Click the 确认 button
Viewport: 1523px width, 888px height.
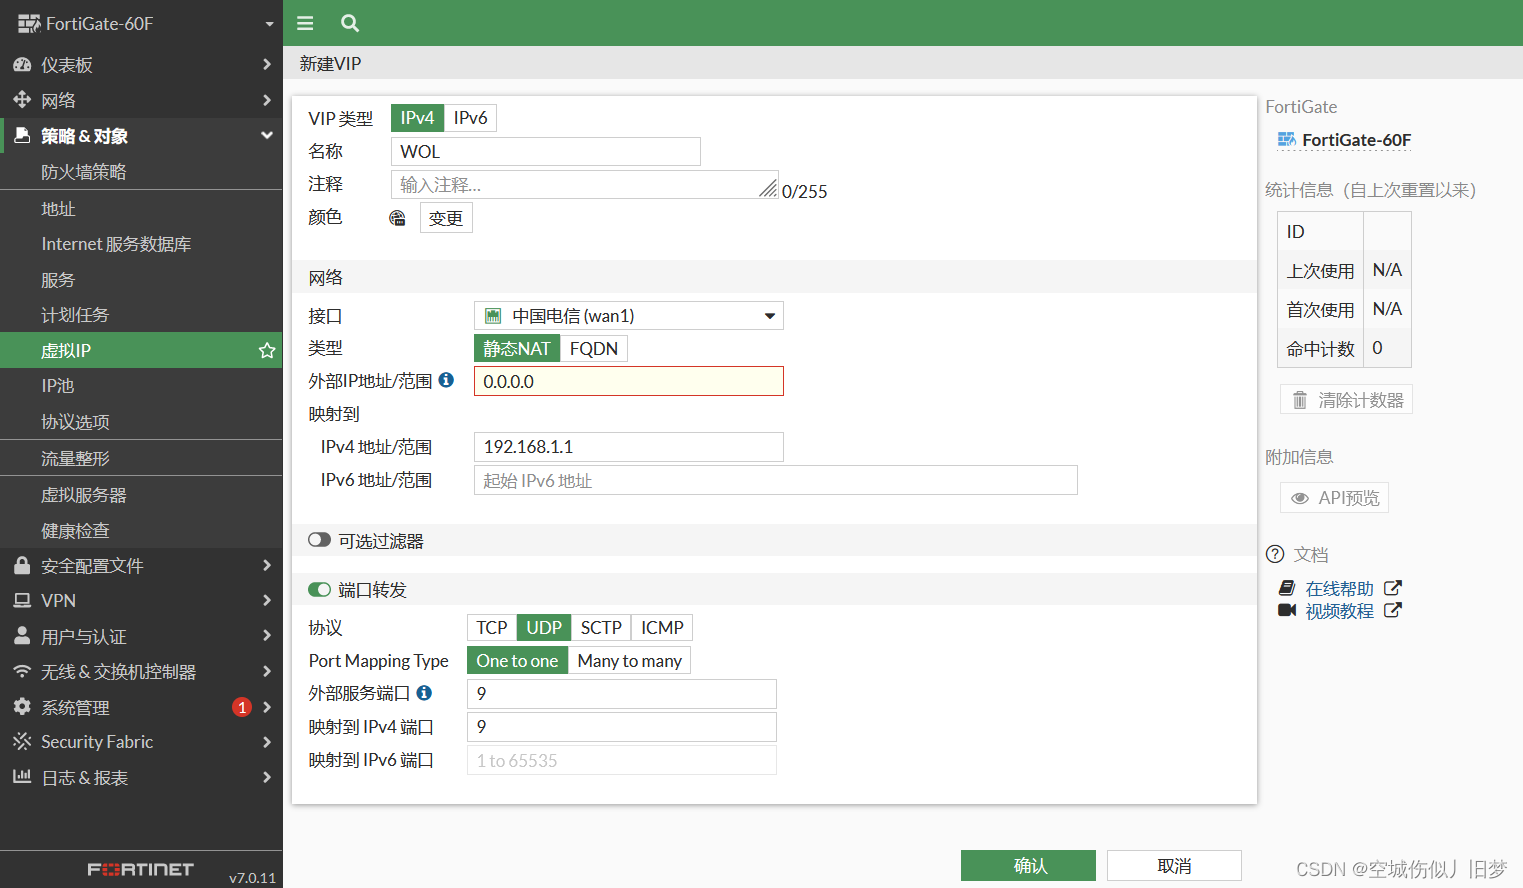tap(1028, 866)
